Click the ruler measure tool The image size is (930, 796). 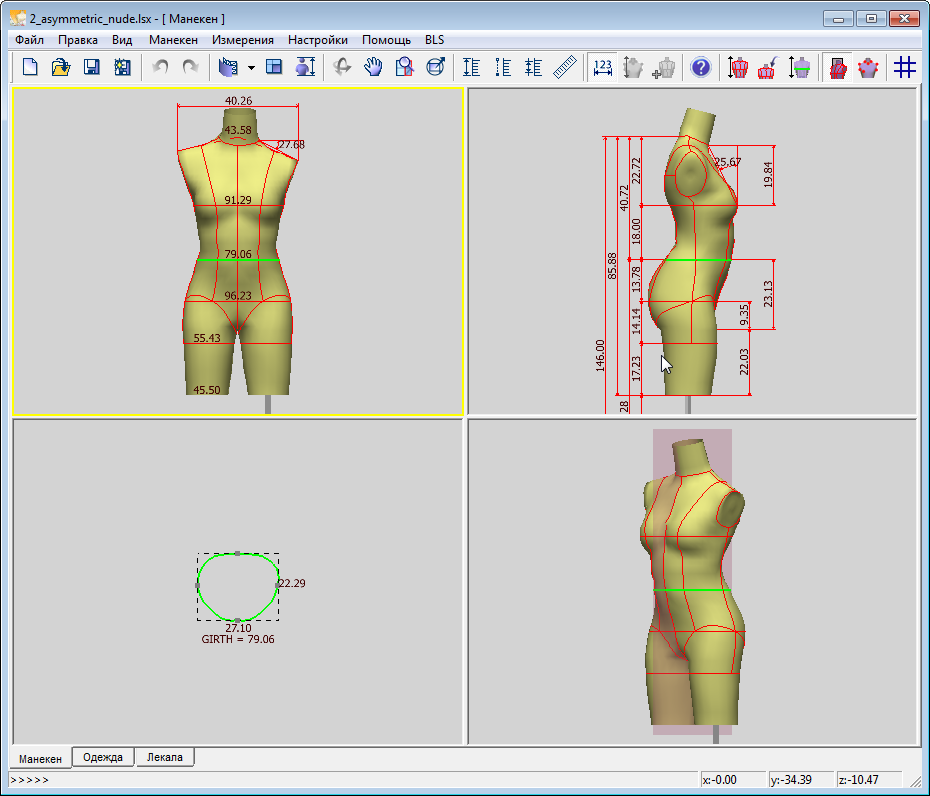(x=566, y=68)
